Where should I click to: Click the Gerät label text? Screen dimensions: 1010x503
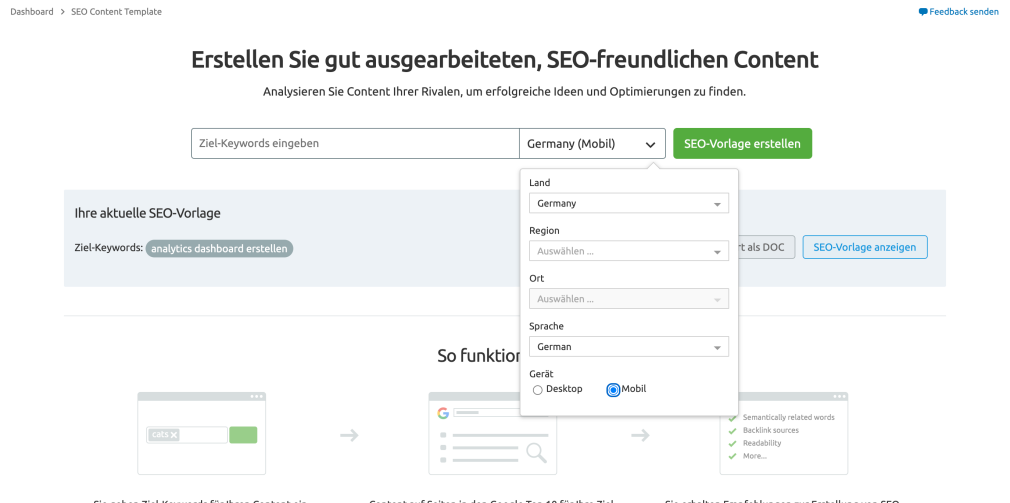coord(542,374)
